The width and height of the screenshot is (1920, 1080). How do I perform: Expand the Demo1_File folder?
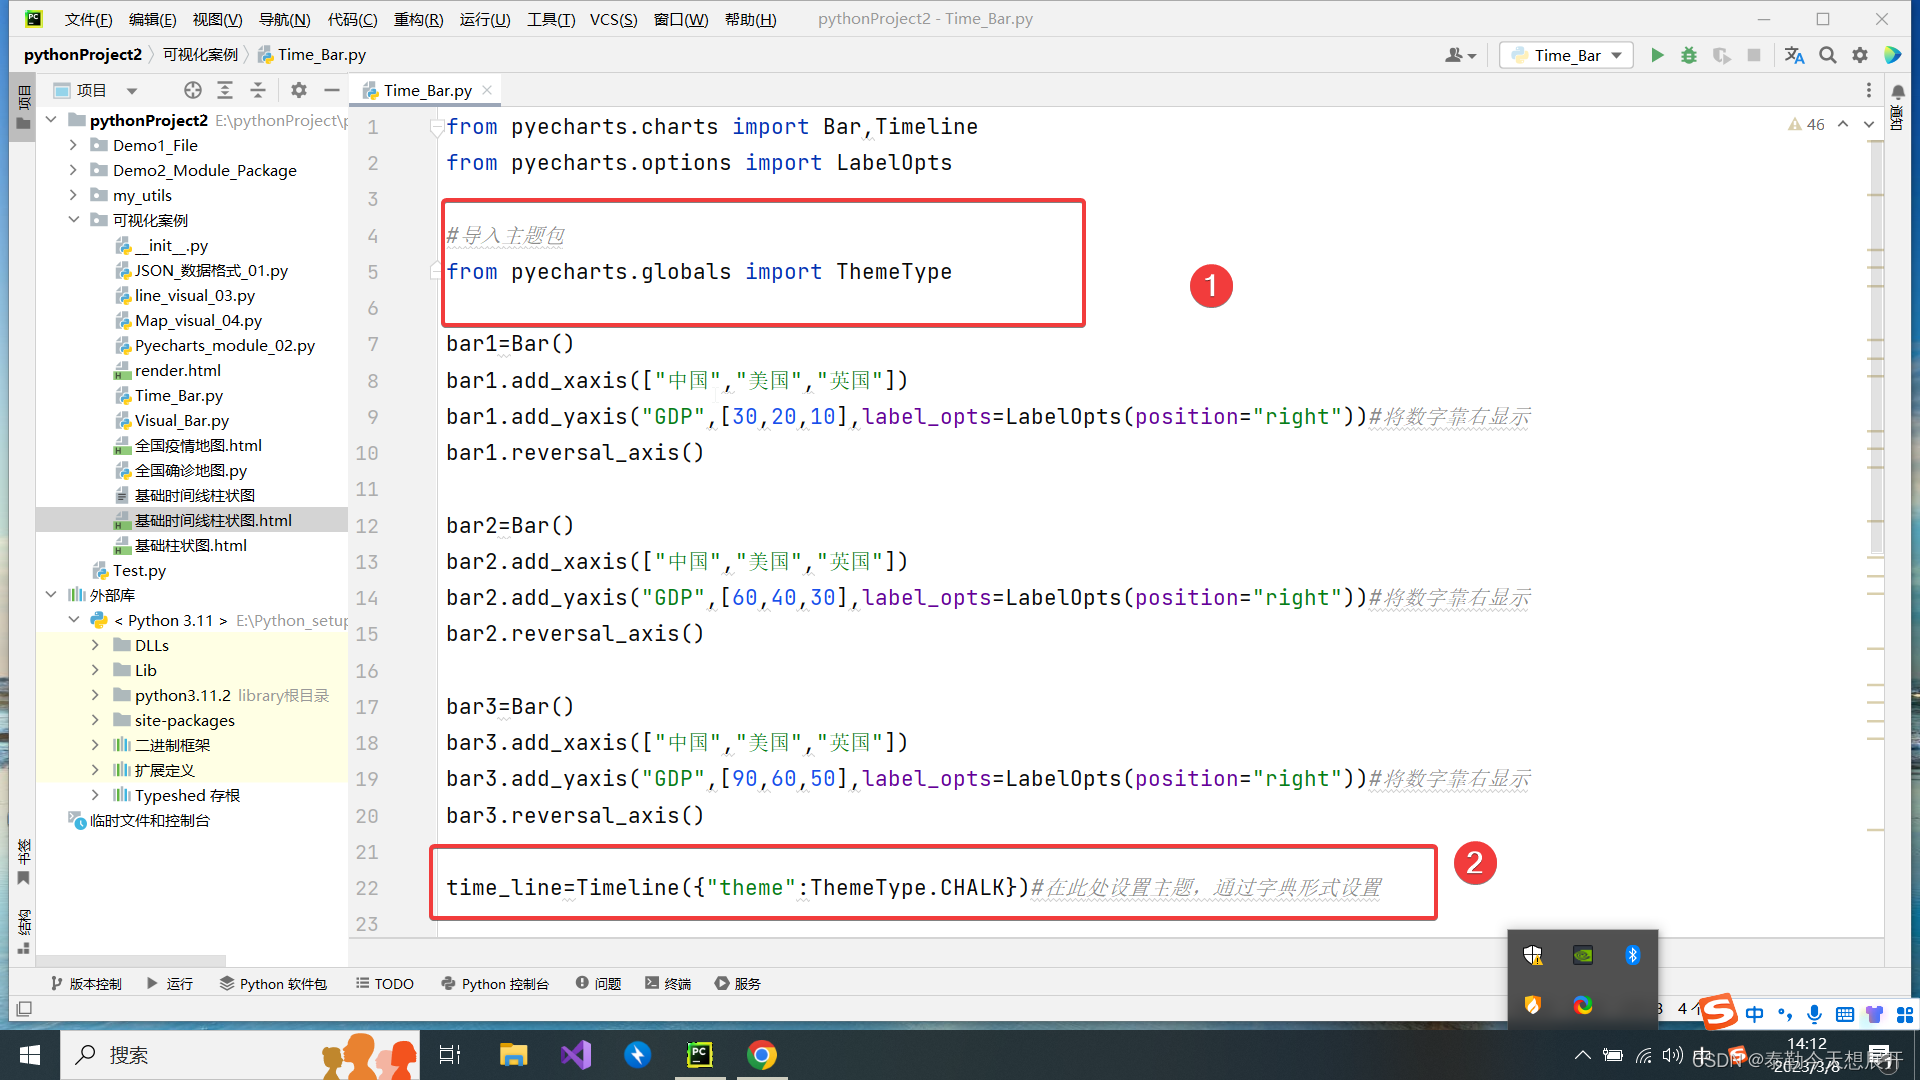tap(73, 145)
